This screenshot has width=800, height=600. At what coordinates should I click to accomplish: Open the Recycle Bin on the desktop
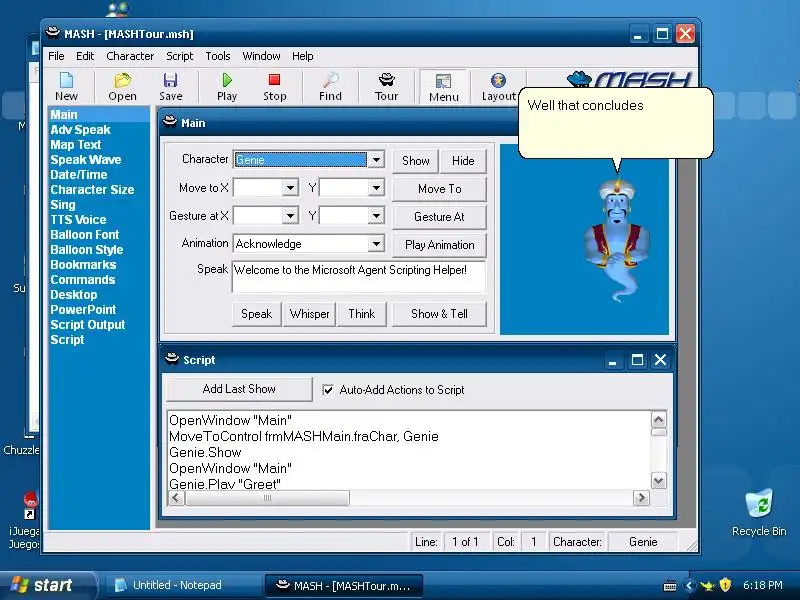(759, 512)
